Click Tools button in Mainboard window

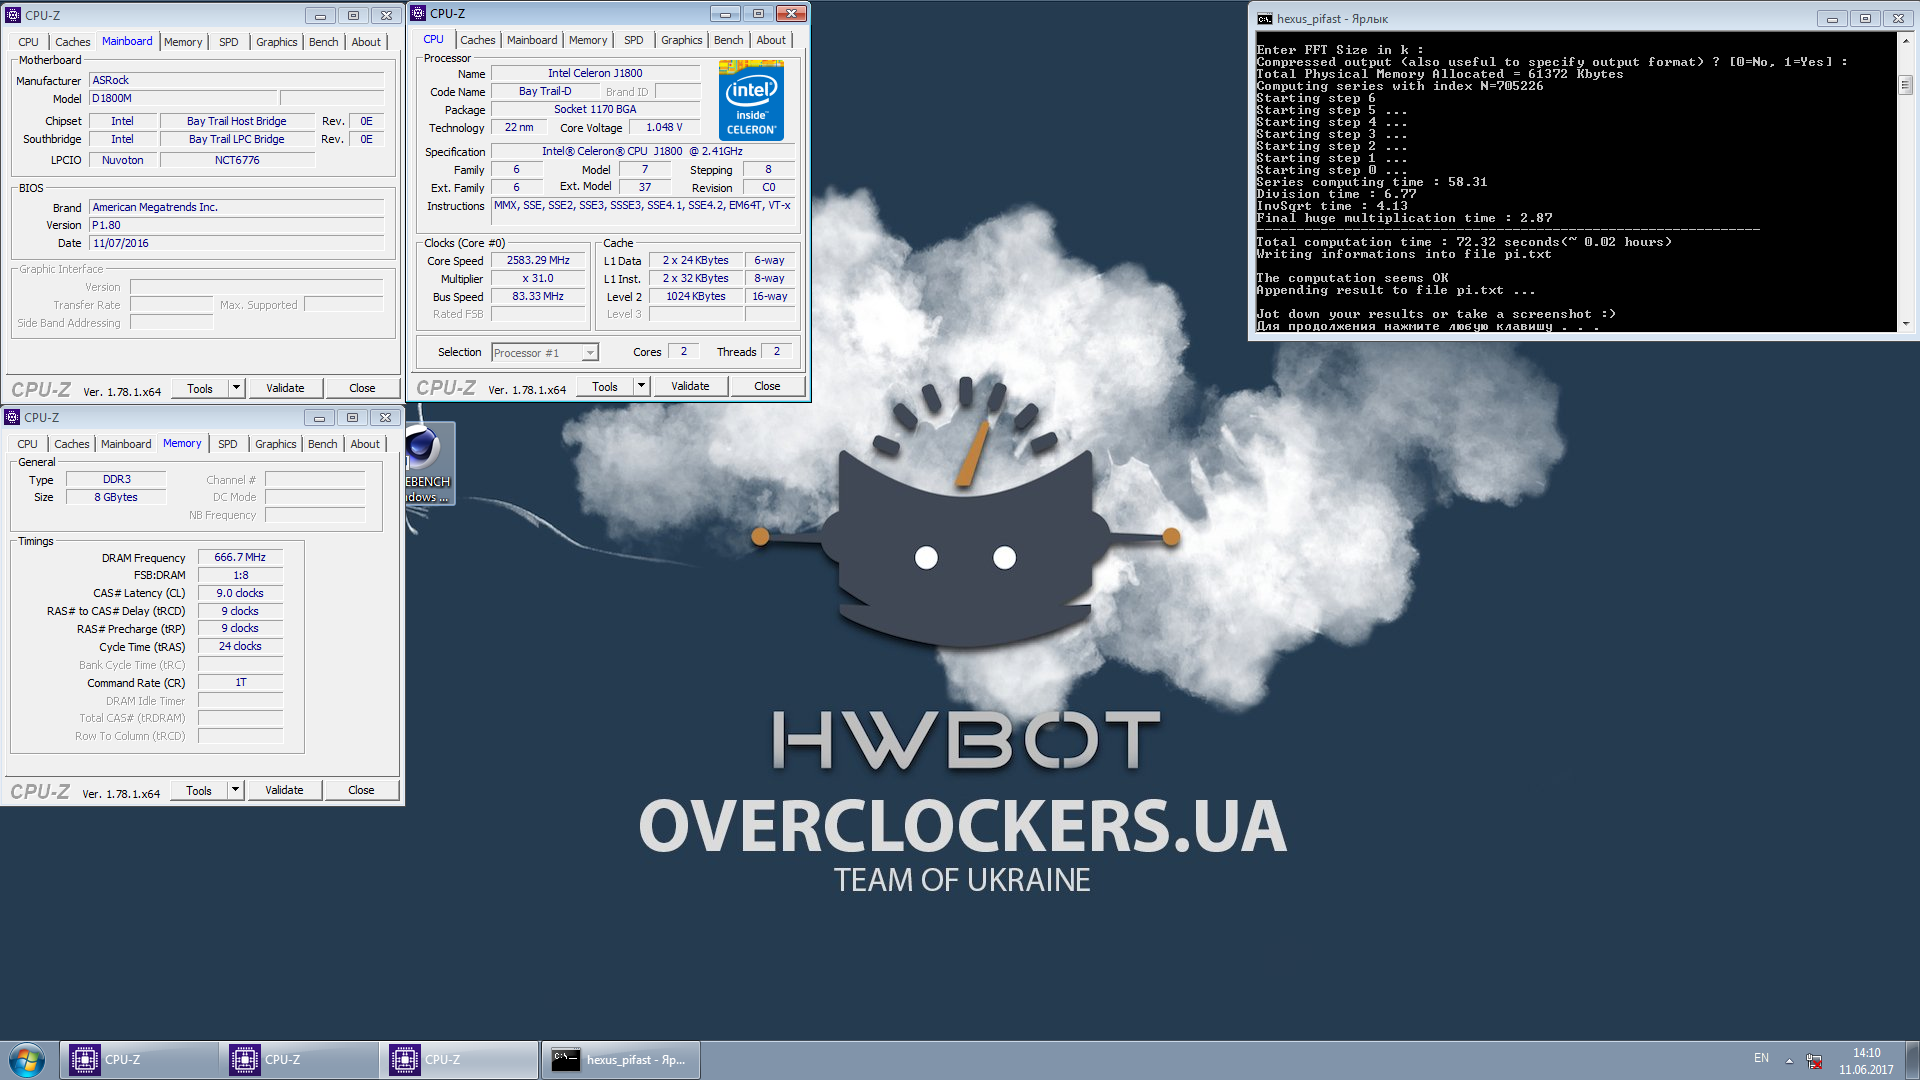(200, 388)
